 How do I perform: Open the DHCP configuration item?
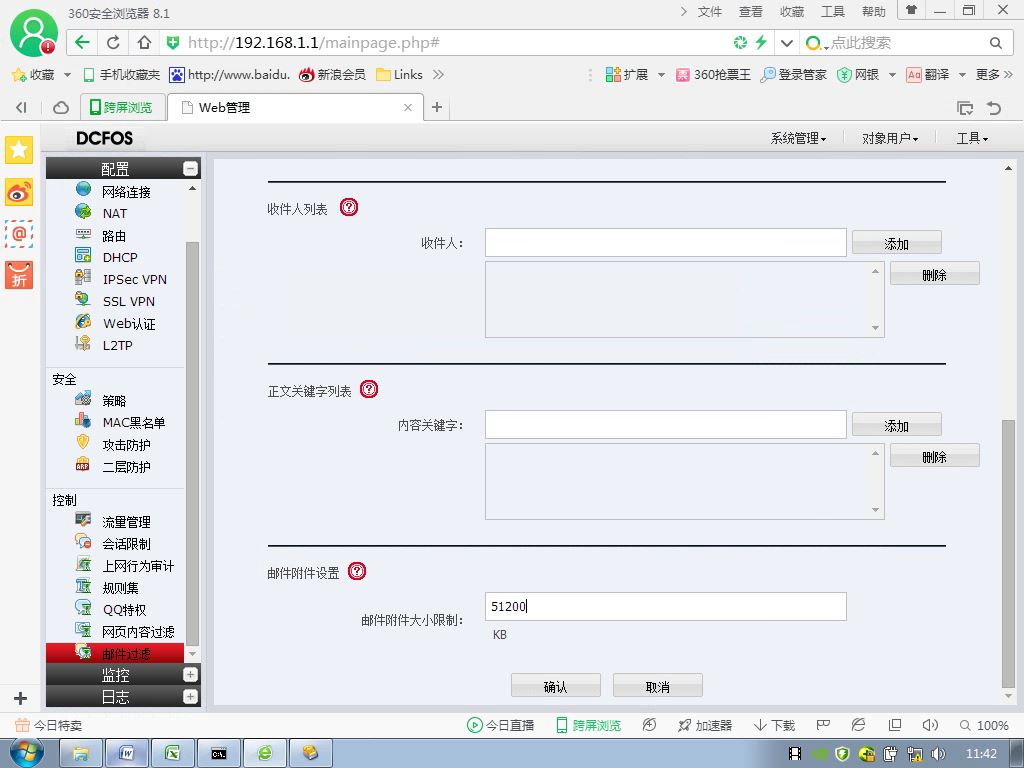coord(120,257)
